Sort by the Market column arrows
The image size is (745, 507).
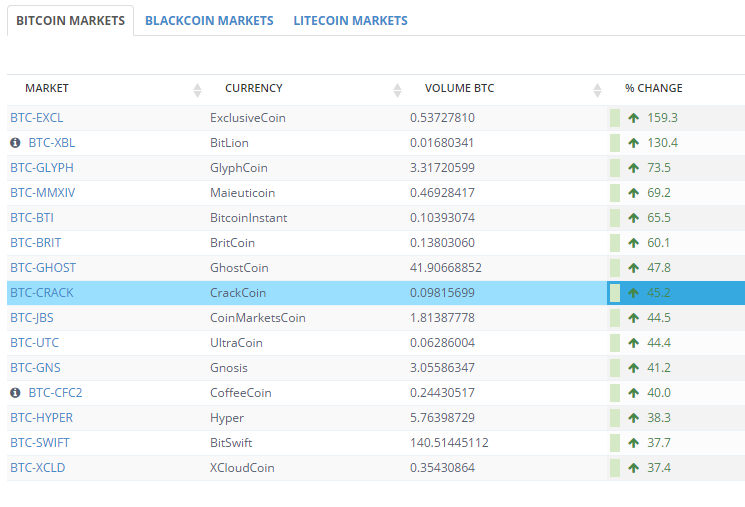point(197,90)
